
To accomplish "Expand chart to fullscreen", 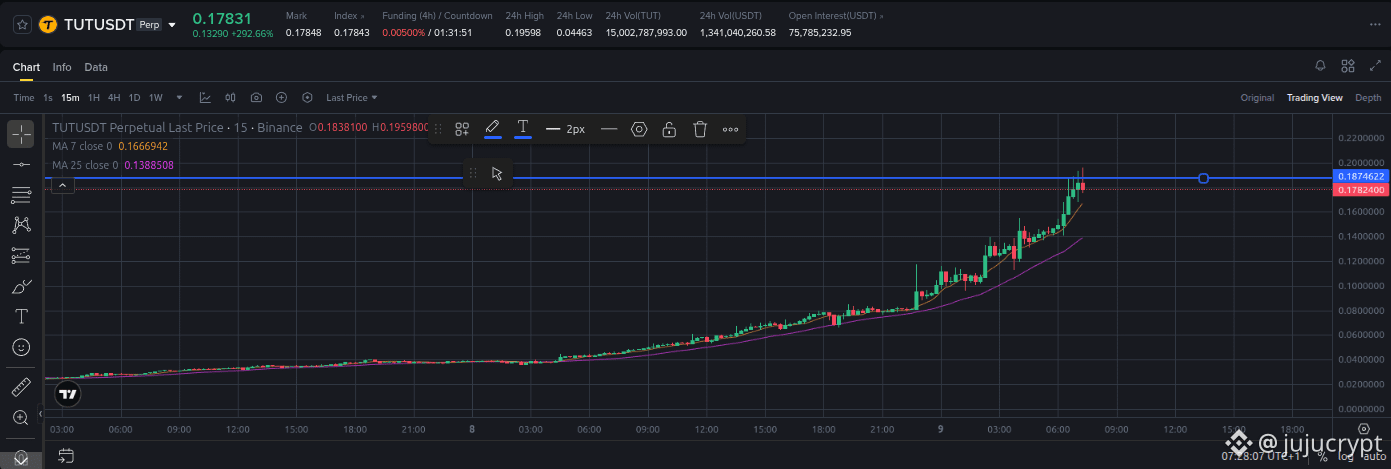I will 1373,66.
